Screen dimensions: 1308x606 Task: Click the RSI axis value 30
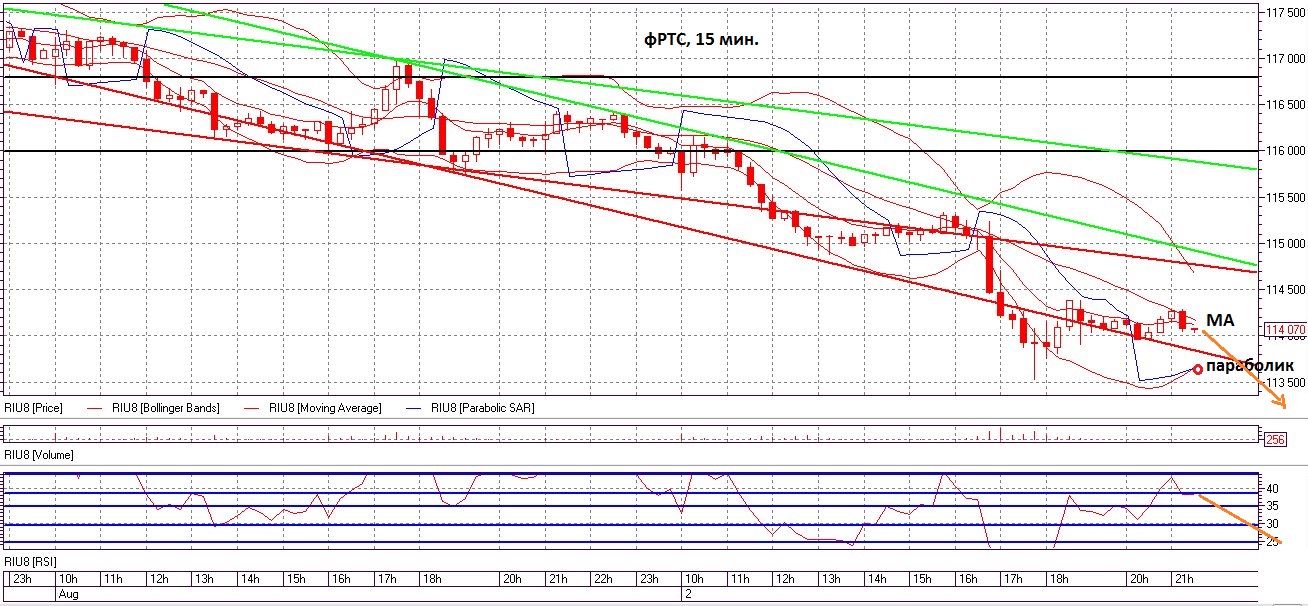(x=1273, y=524)
